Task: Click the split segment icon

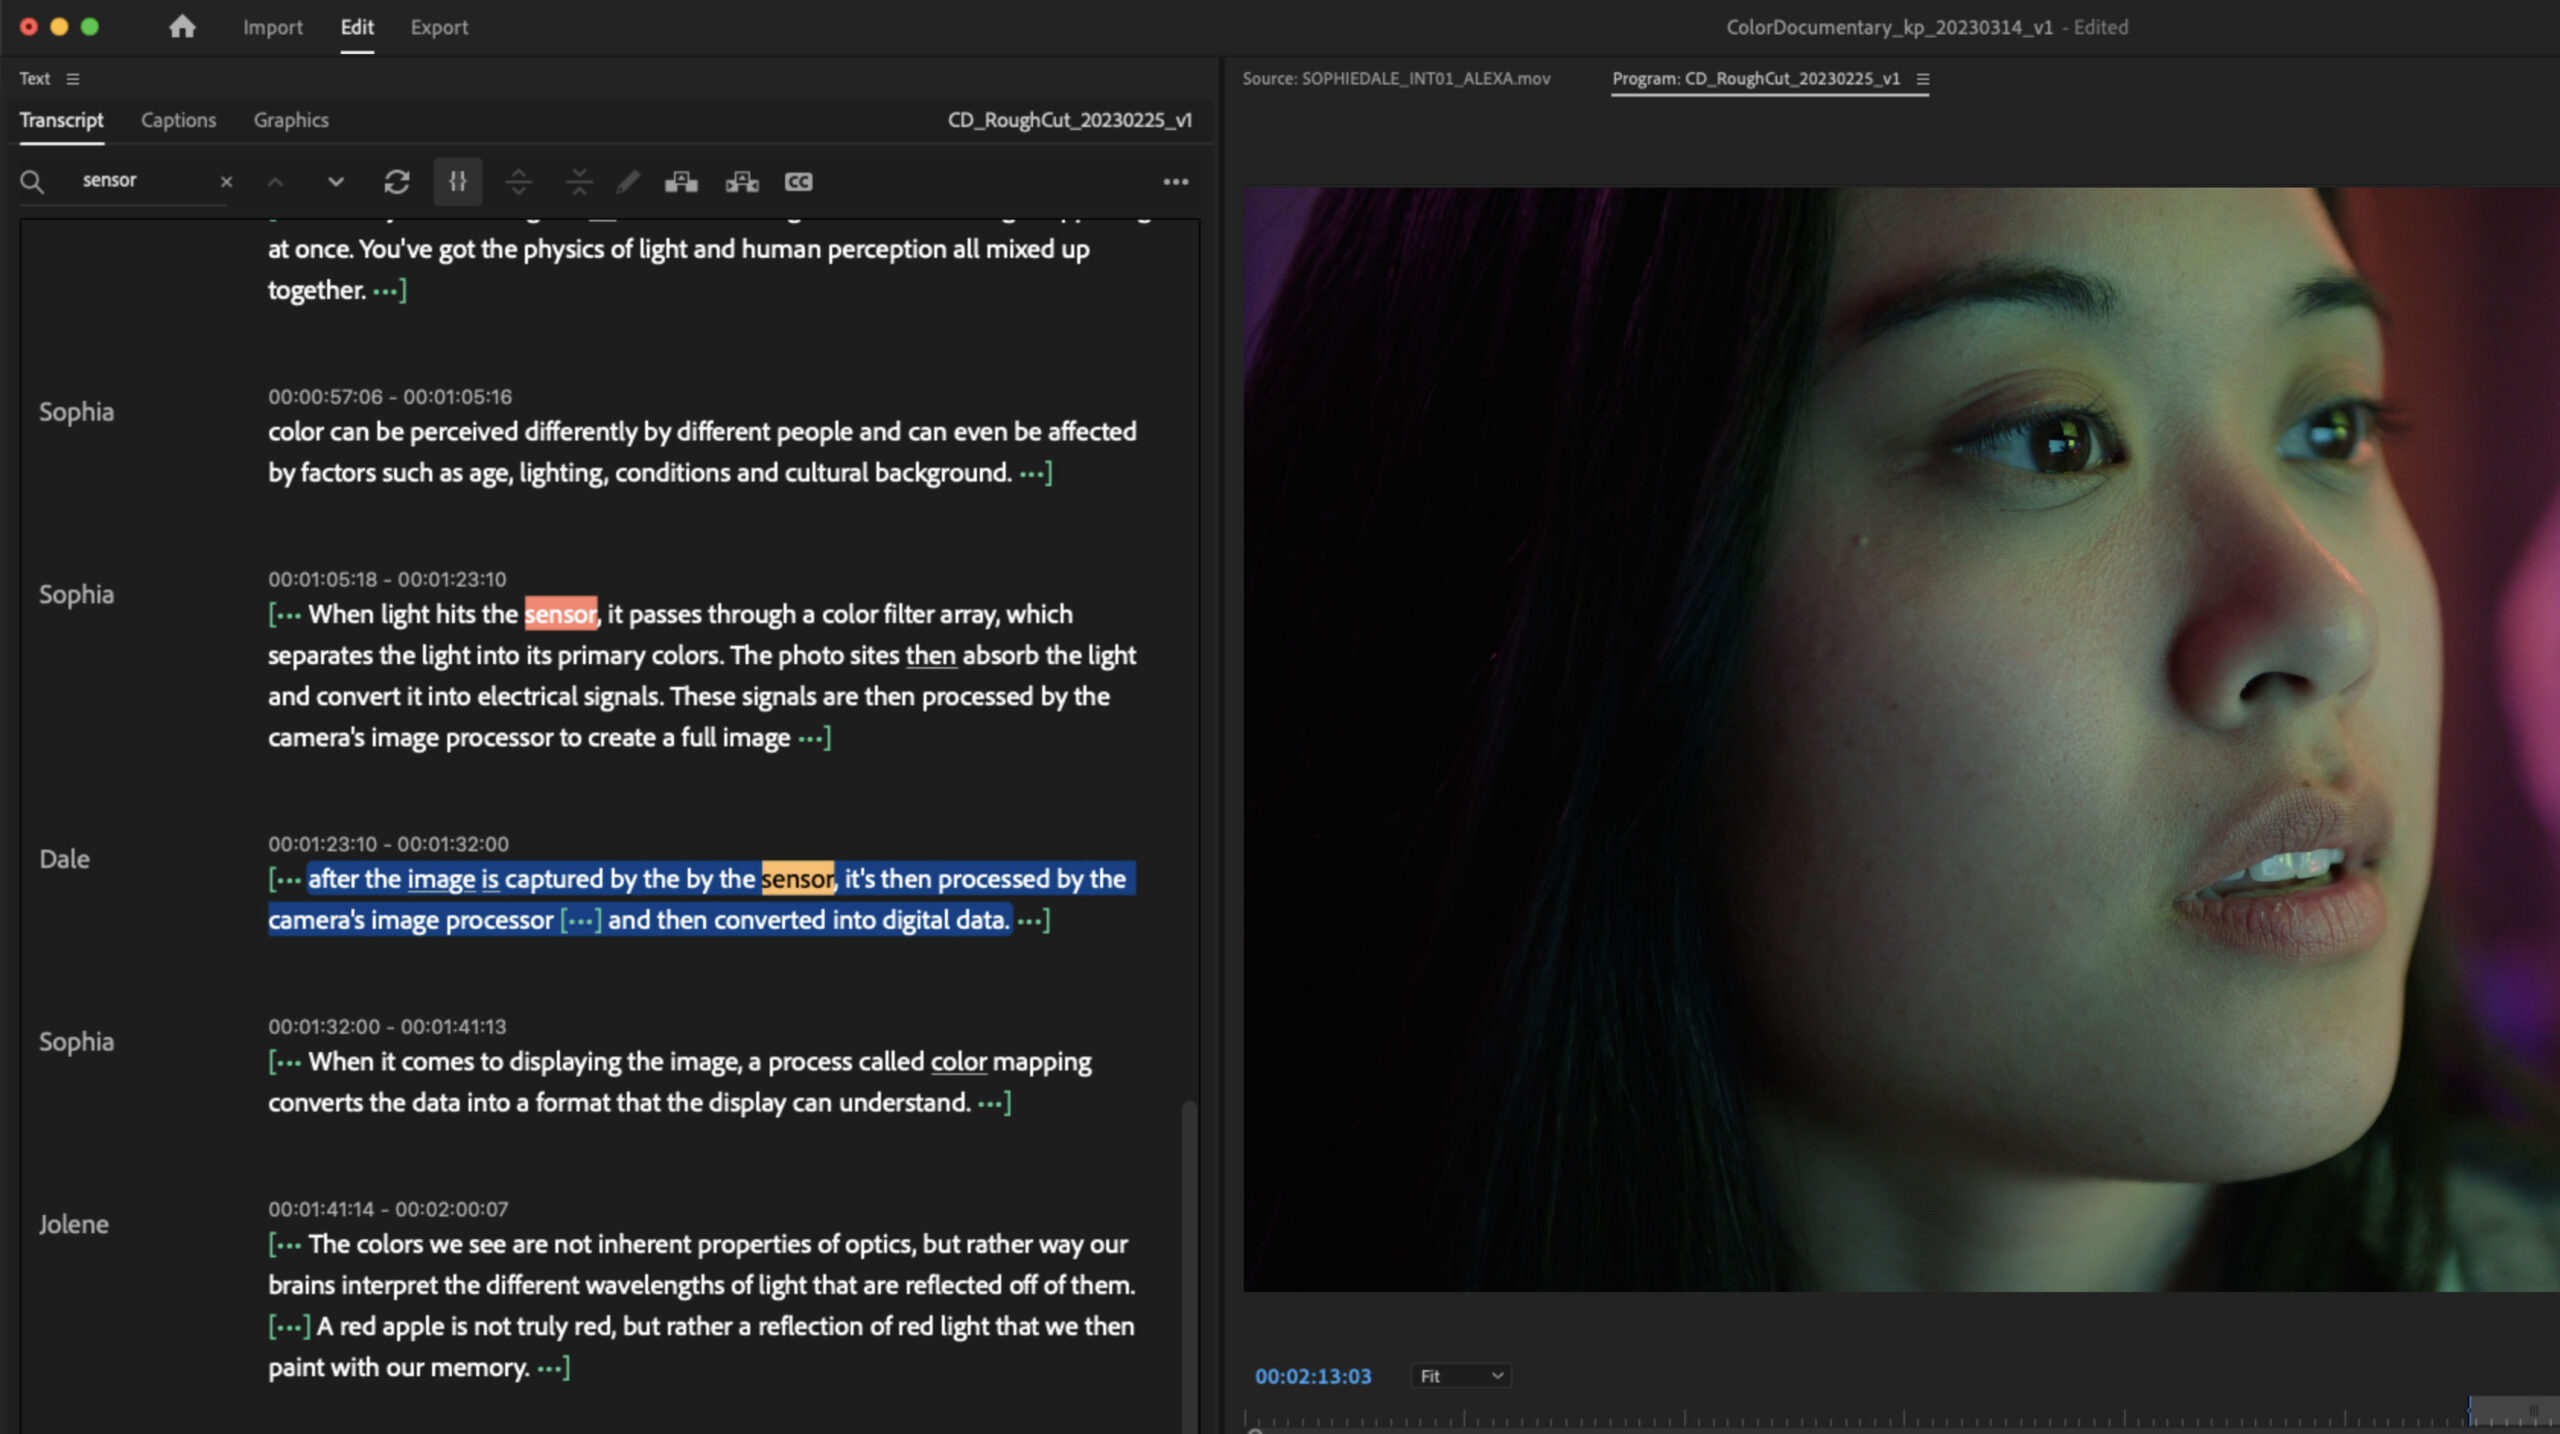Action: 518,181
